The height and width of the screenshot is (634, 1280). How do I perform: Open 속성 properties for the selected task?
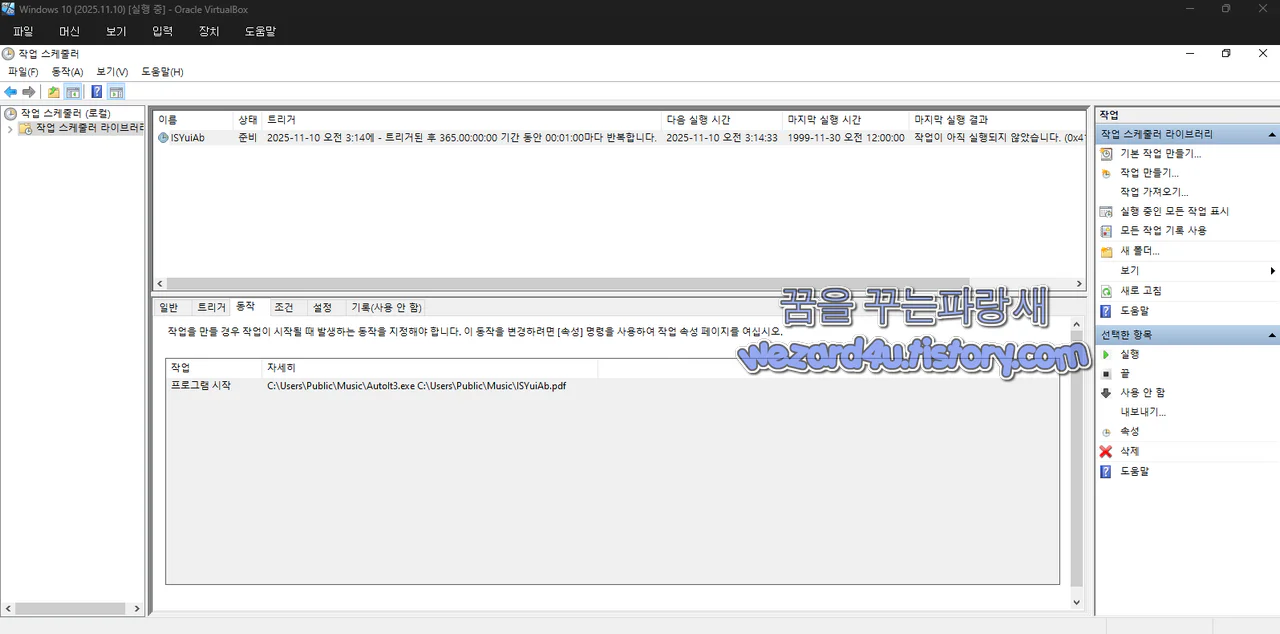click(1129, 431)
